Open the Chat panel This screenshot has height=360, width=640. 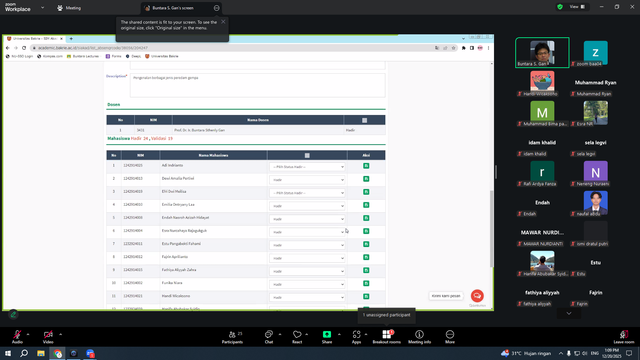click(269, 337)
